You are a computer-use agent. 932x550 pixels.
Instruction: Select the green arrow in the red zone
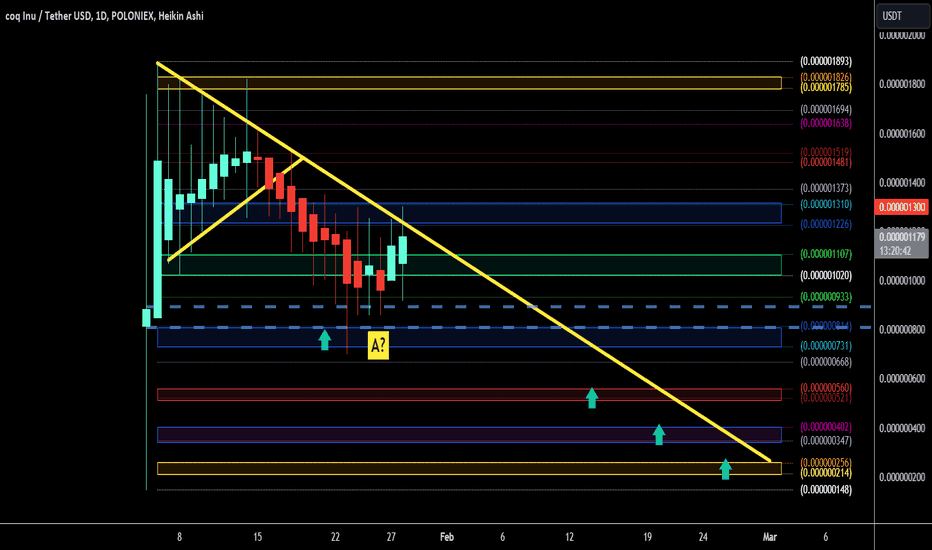click(x=591, y=398)
